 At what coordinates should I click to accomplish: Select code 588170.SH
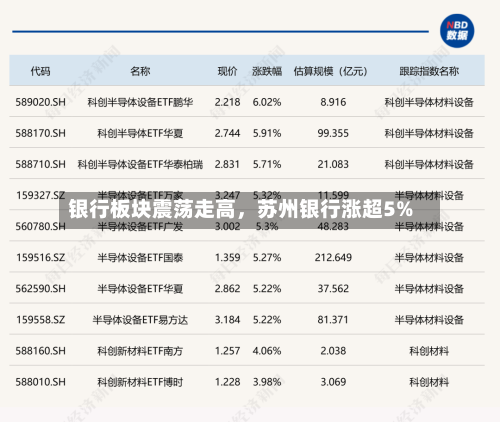click(x=40, y=133)
